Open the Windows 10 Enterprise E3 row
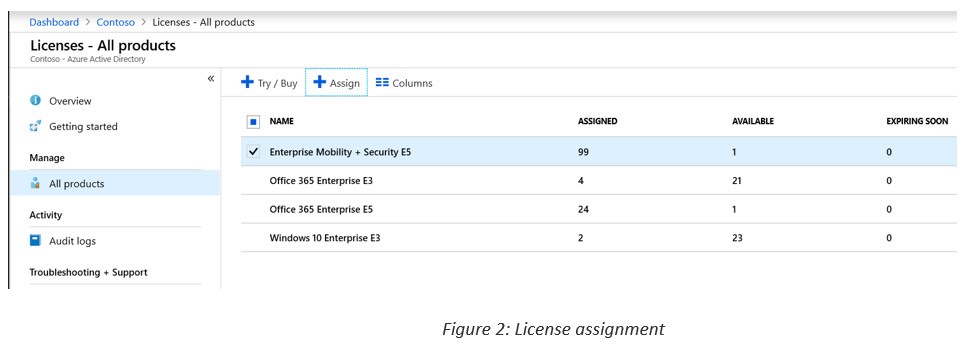The width and height of the screenshot is (969, 362). pos(599,237)
